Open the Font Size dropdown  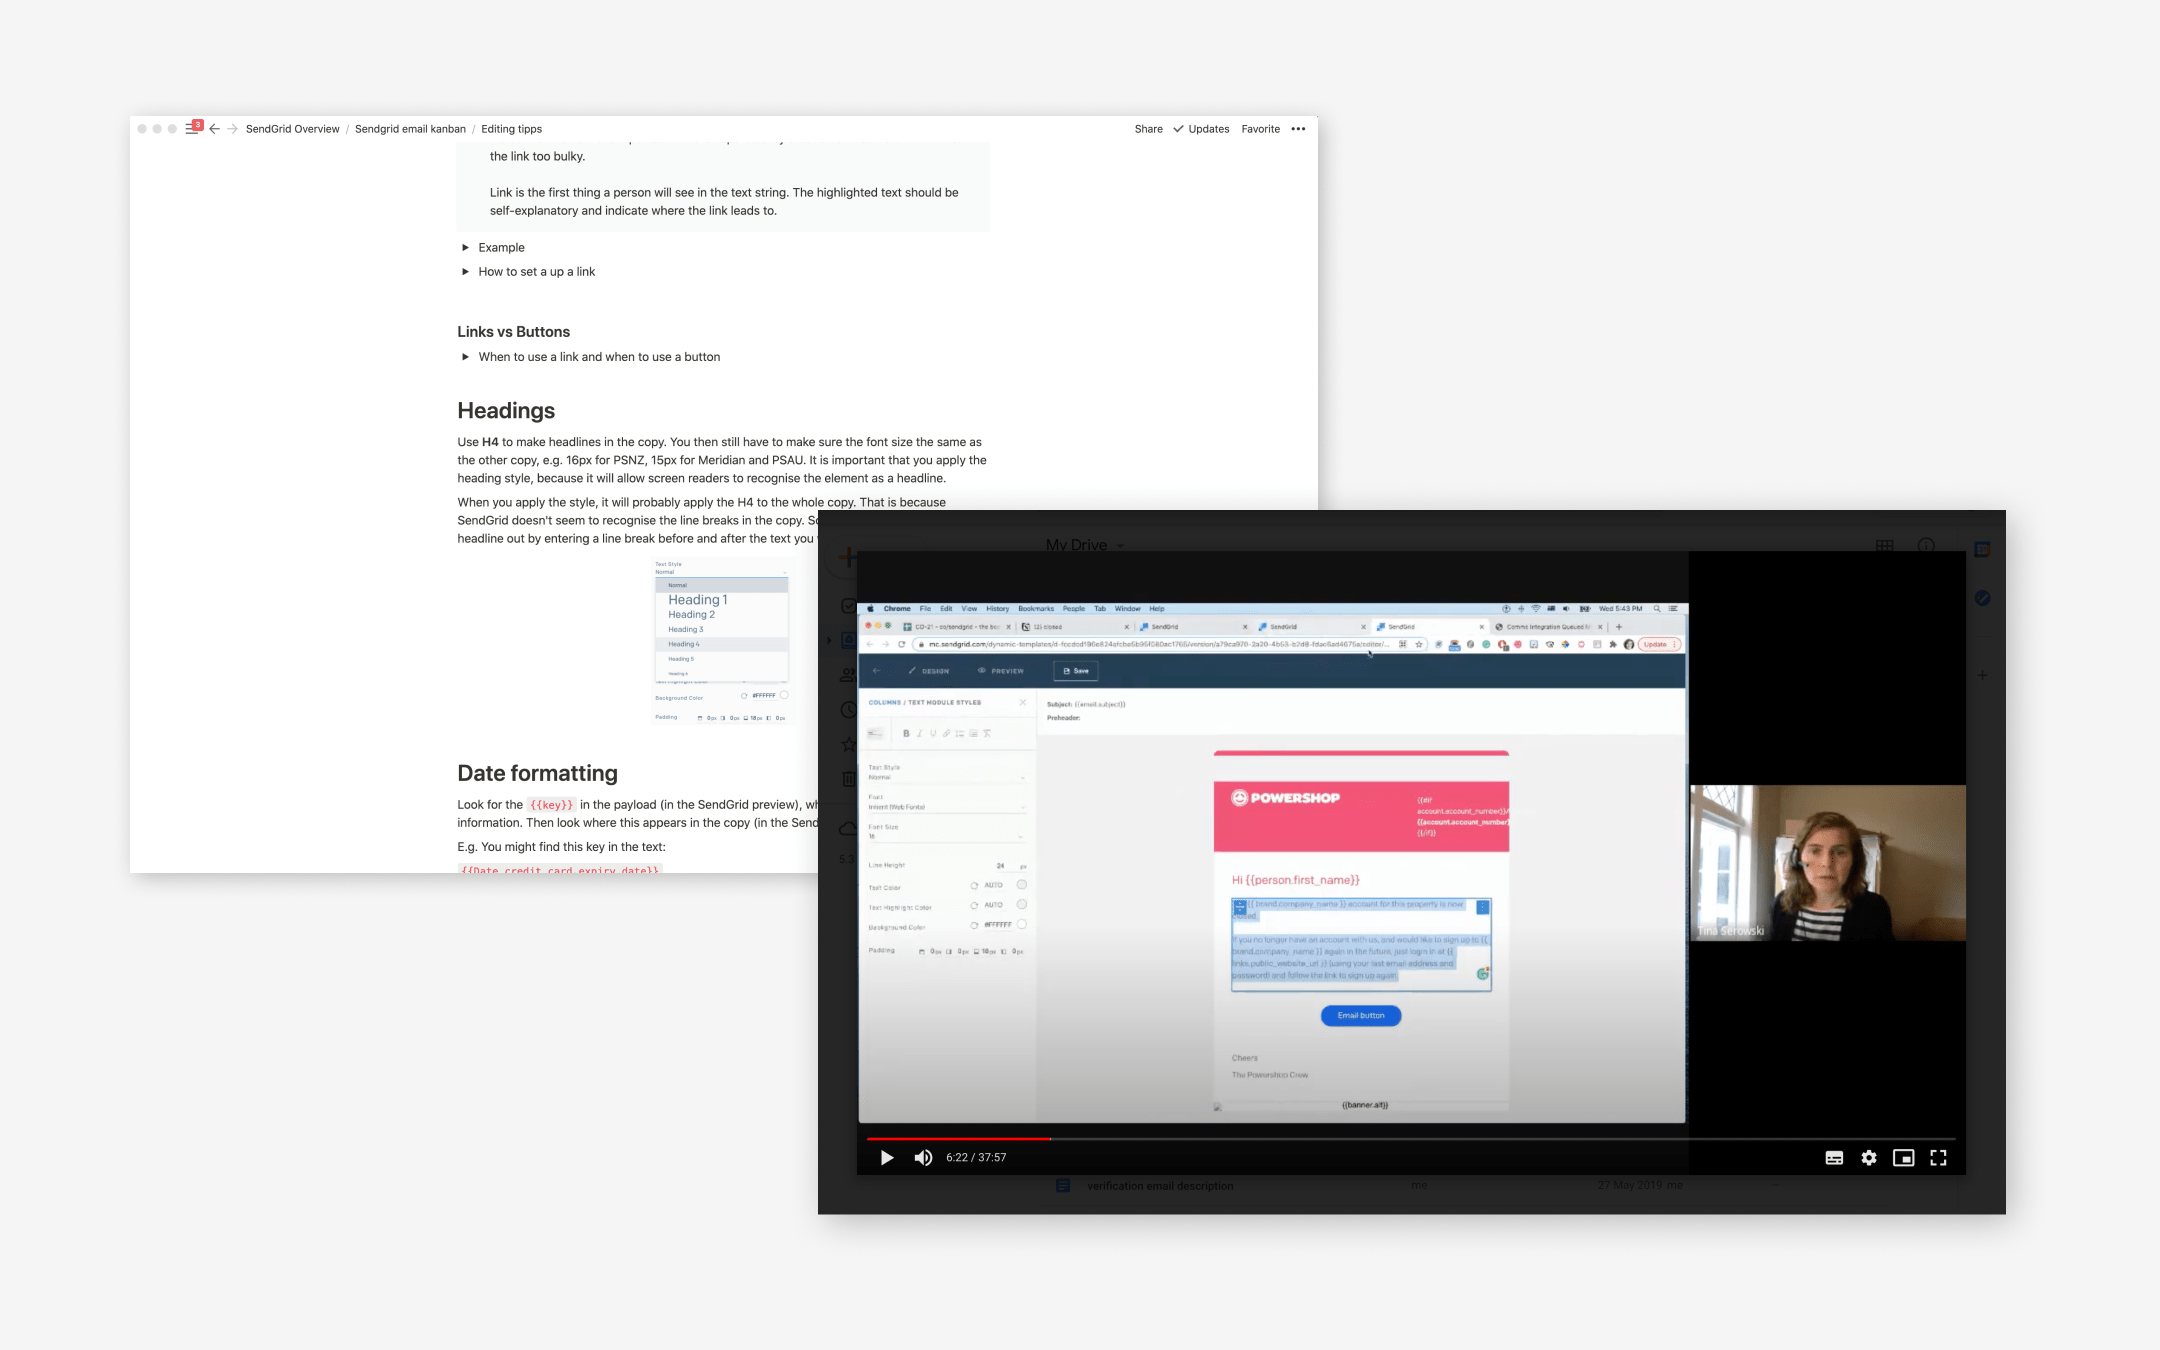pyautogui.click(x=1021, y=837)
